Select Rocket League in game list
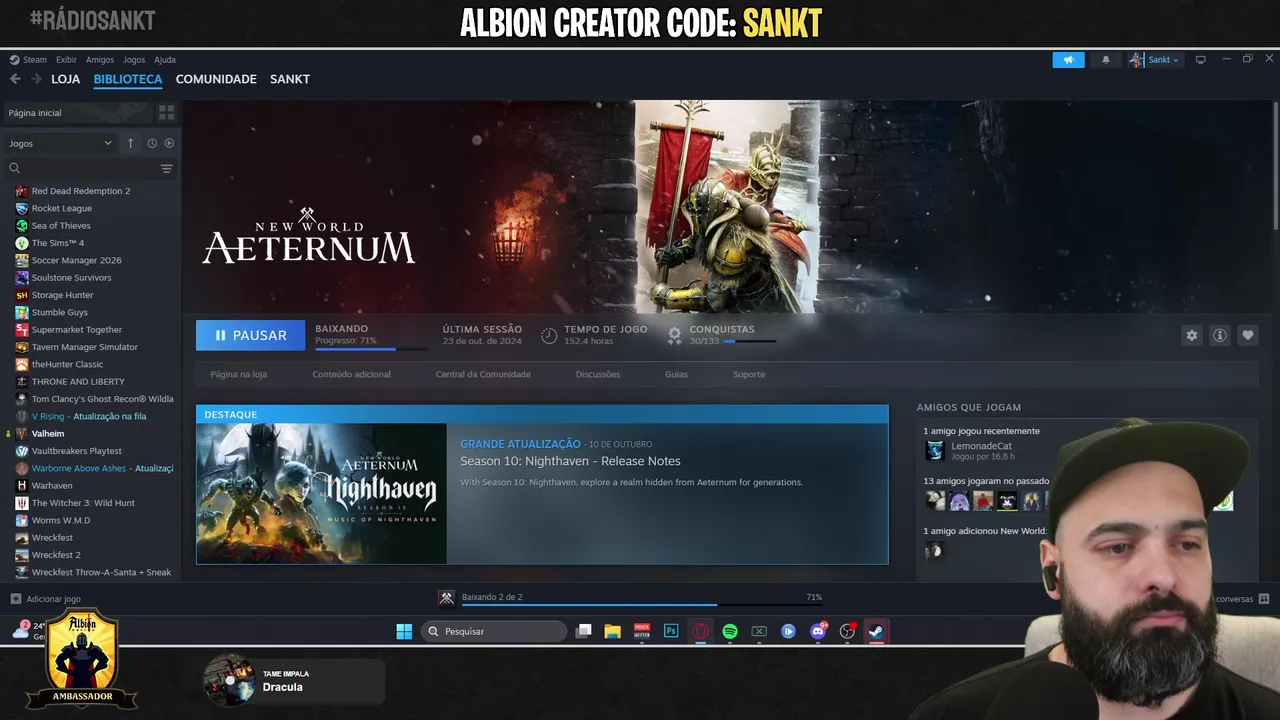The height and width of the screenshot is (720, 1280). pos(62,208)
